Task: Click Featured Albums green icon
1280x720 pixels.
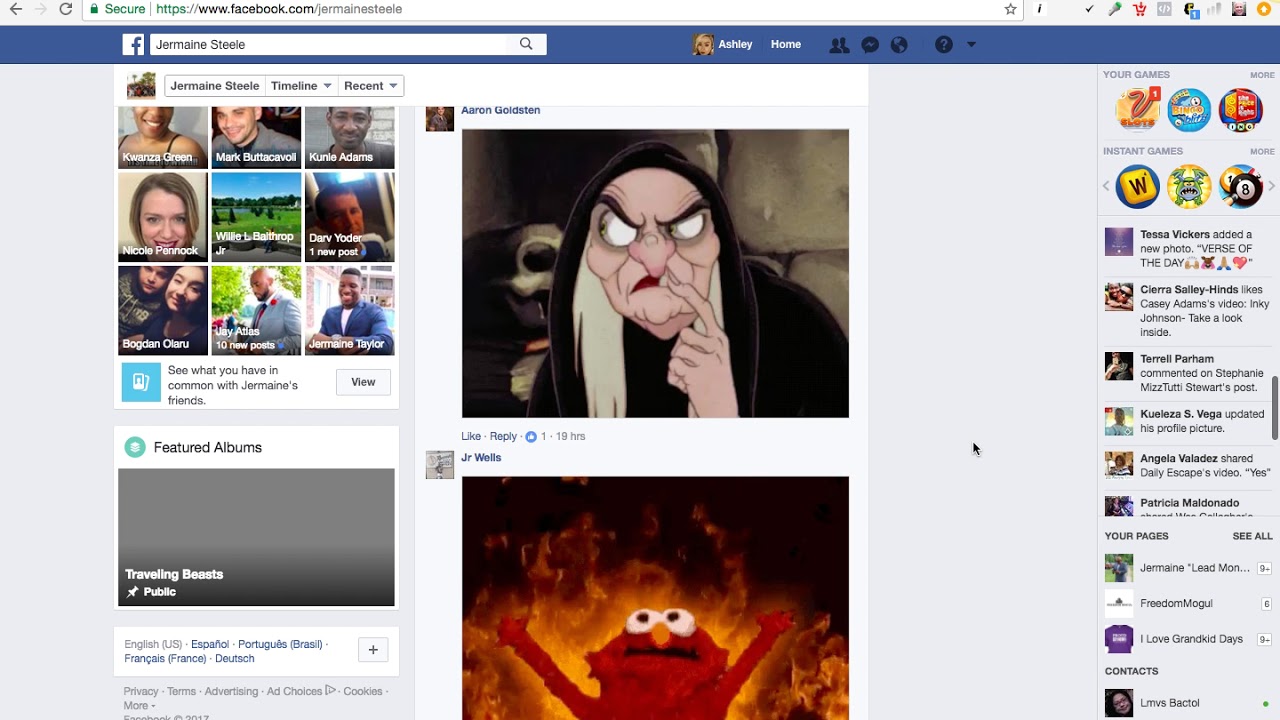Action: tap(135, 447)
